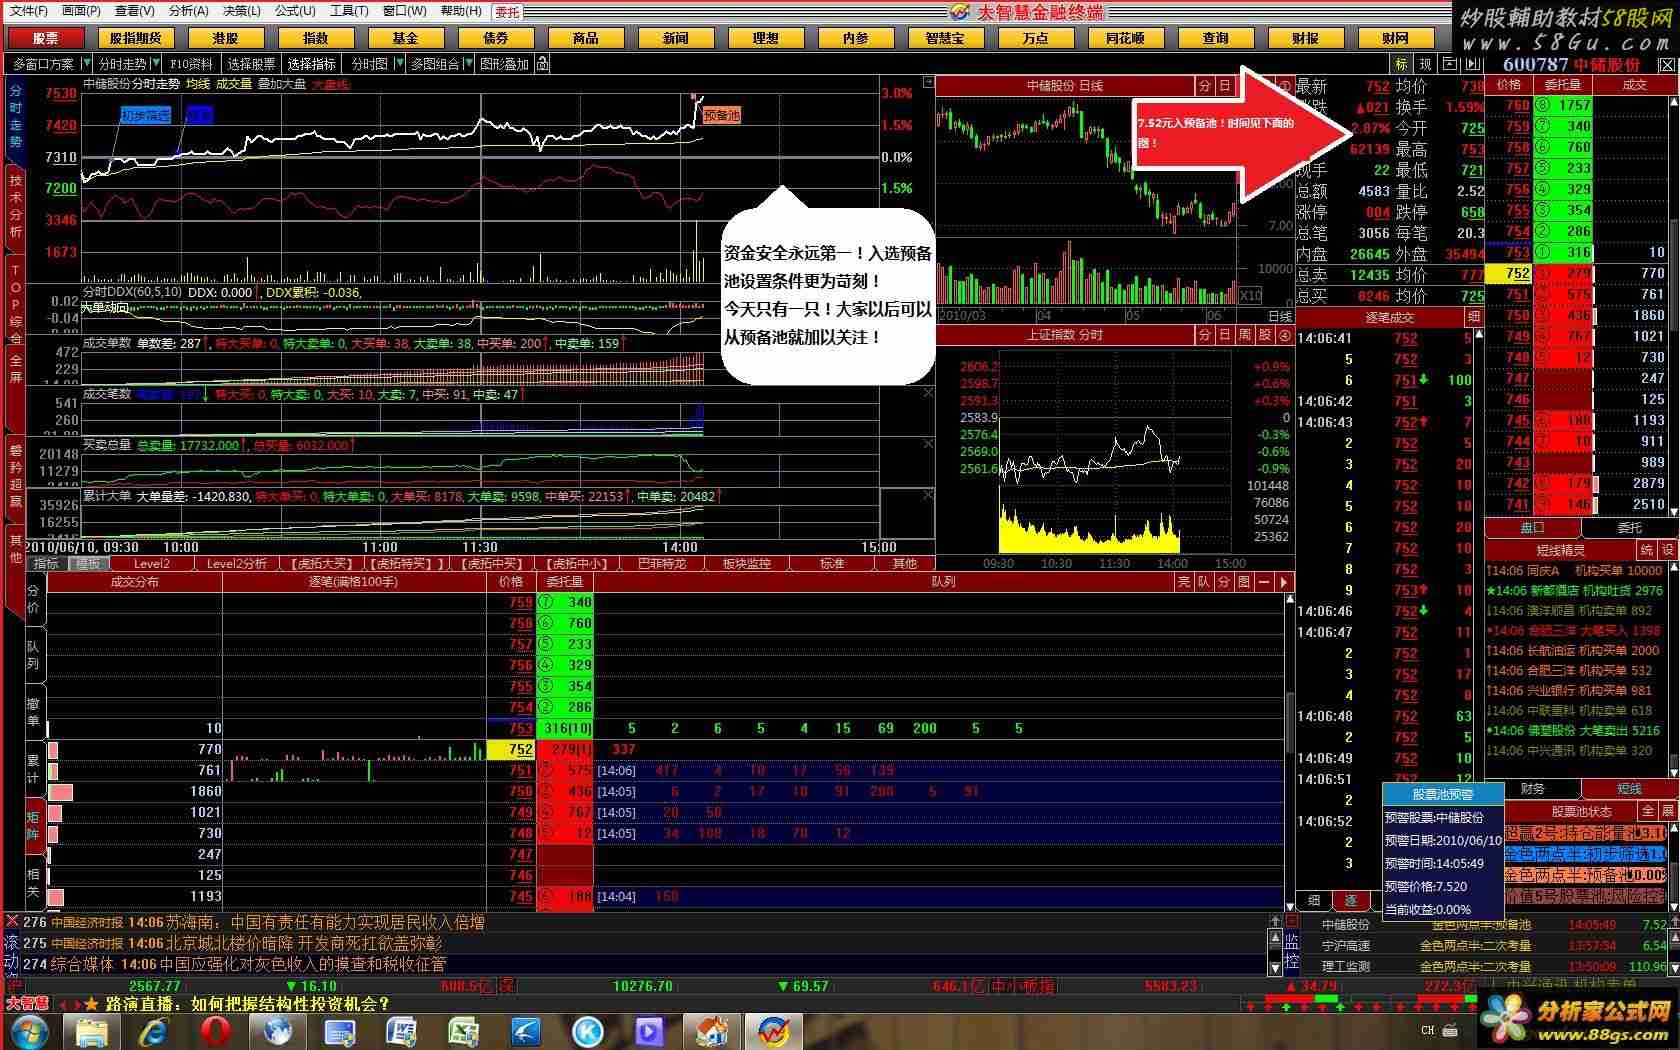Select the TOP综合 left sidebar tab
The width and height of the screenshot is (1680, 1050).
[x=15, y=298]
